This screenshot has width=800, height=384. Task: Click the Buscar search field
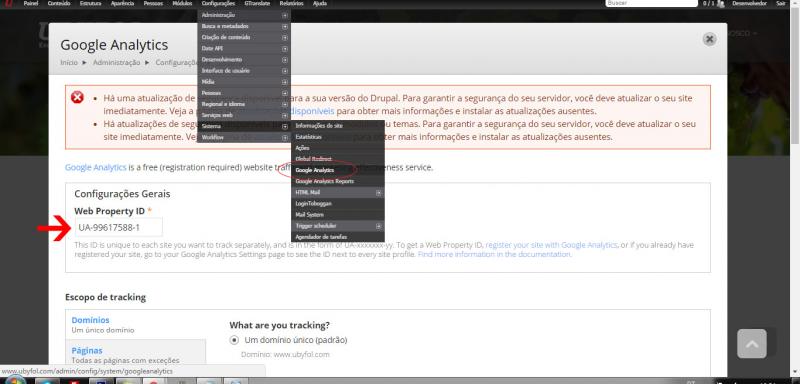pyautogui.click(x=652, y=4)
